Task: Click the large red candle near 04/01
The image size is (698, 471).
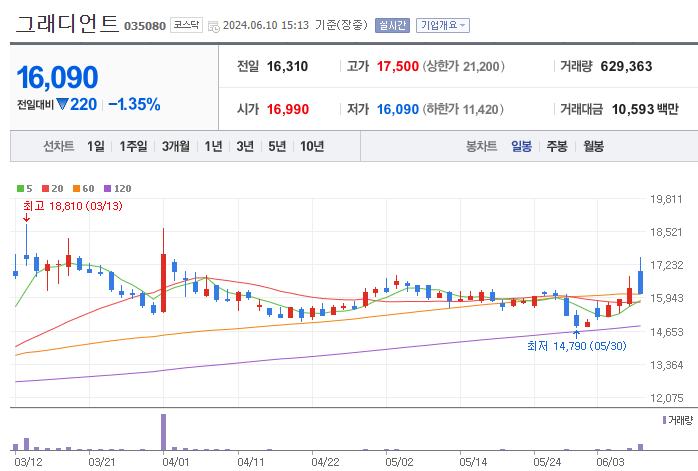Action: 163,283
